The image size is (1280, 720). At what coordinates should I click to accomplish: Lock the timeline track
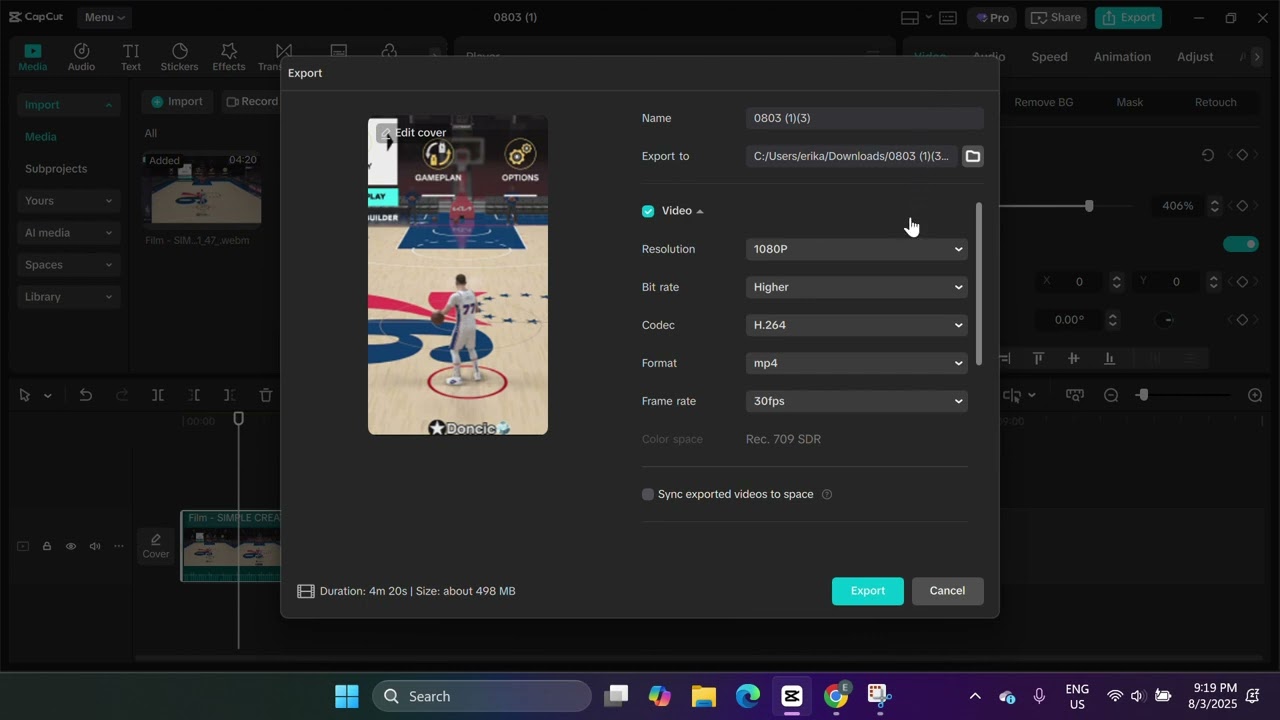47,546
